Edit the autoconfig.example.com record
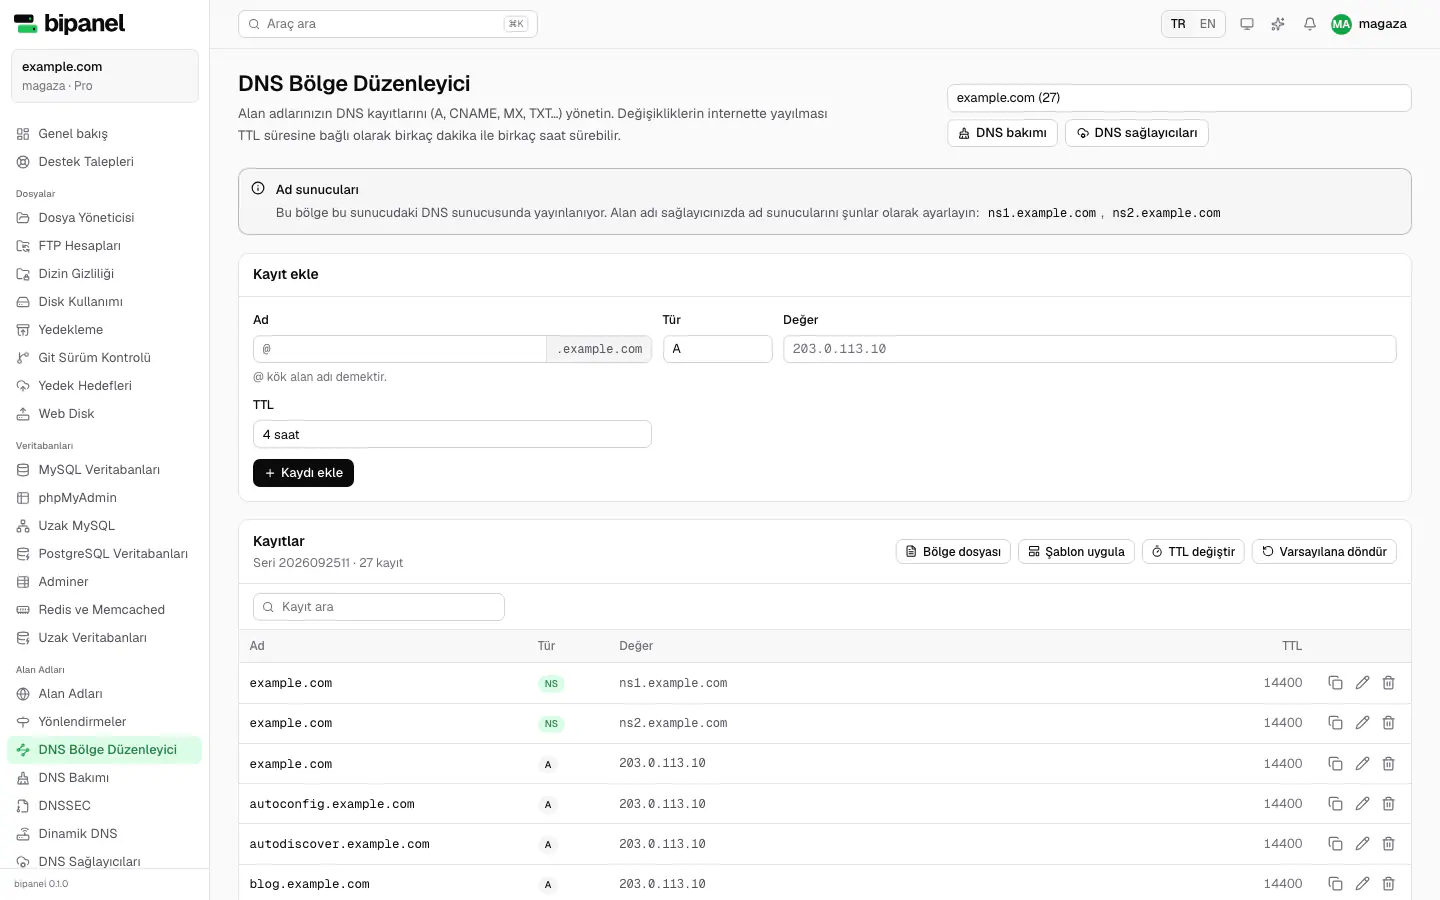The height and width of the screenshot is (900, 1440). click(1362, 804)
